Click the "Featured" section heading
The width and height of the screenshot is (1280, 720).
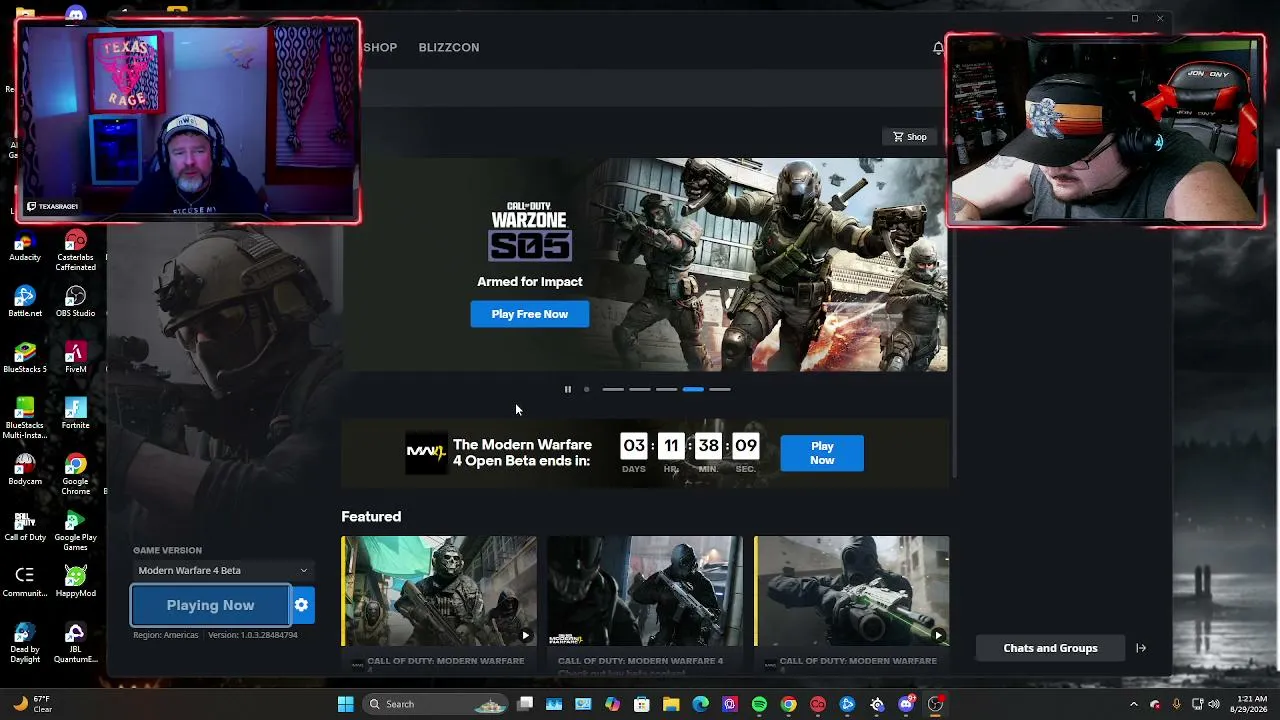[371, 517]
